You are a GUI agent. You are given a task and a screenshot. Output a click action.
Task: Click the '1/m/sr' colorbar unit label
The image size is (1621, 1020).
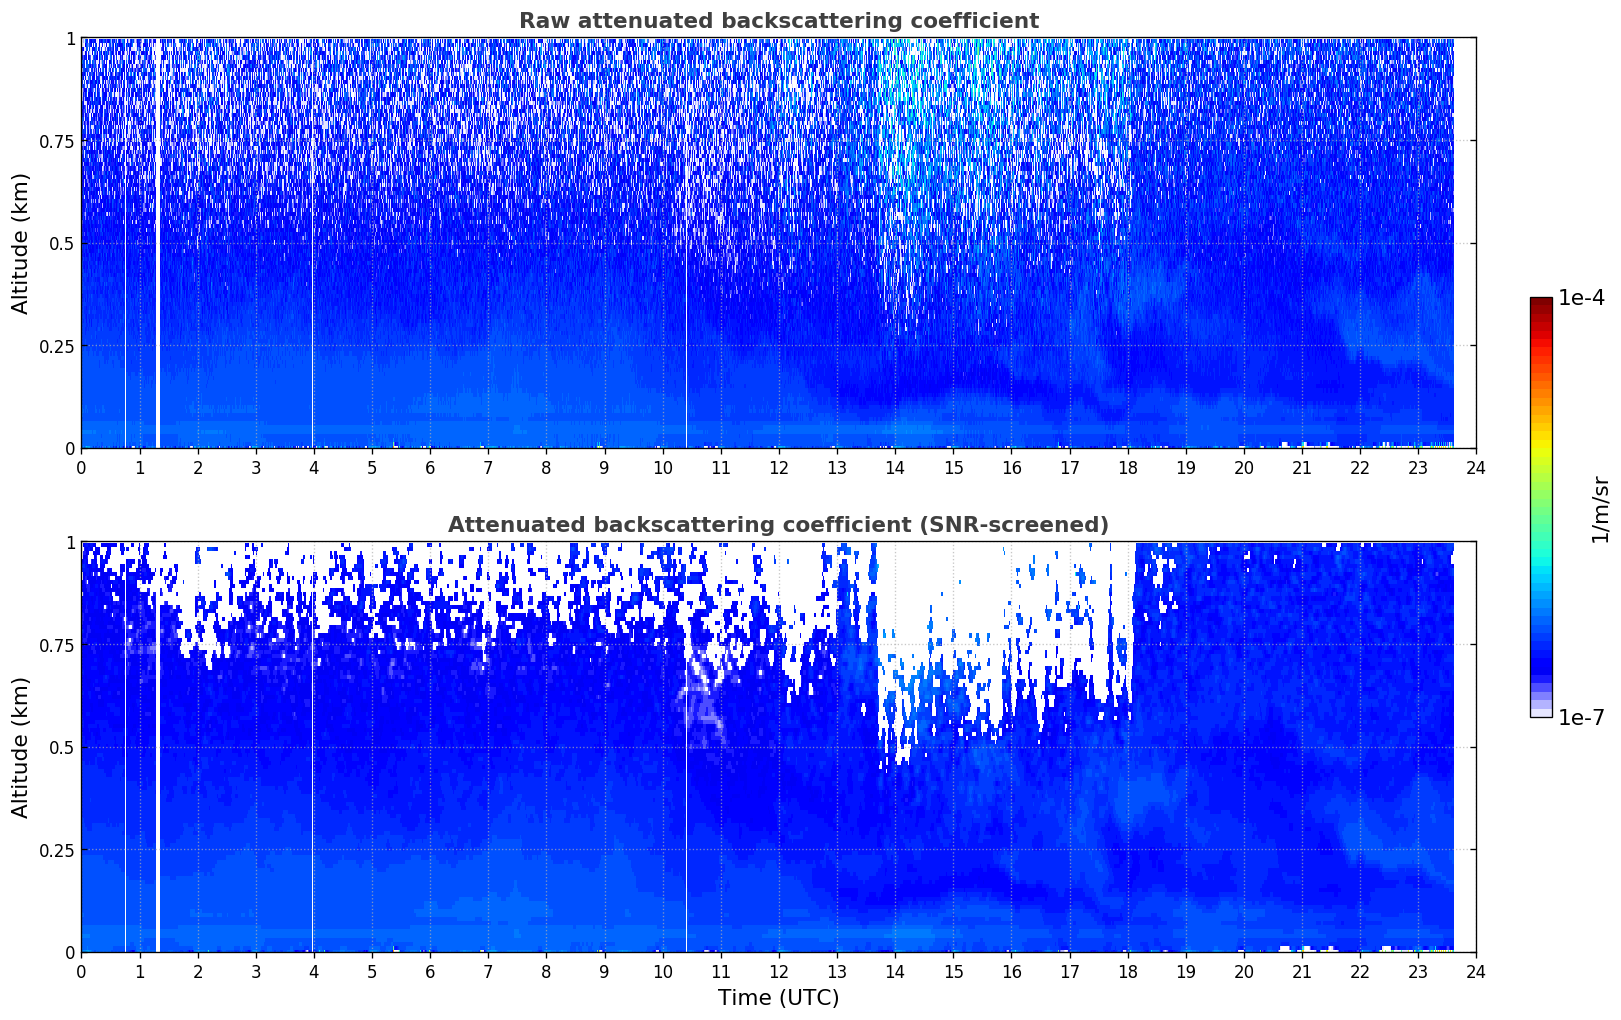click(x=1600, y=509)
